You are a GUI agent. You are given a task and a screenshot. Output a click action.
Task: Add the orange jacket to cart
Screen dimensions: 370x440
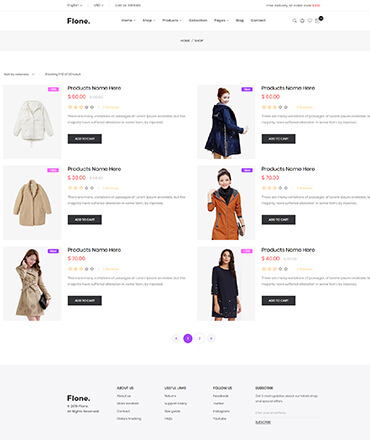pyautogui.click(x=278, y=220)
